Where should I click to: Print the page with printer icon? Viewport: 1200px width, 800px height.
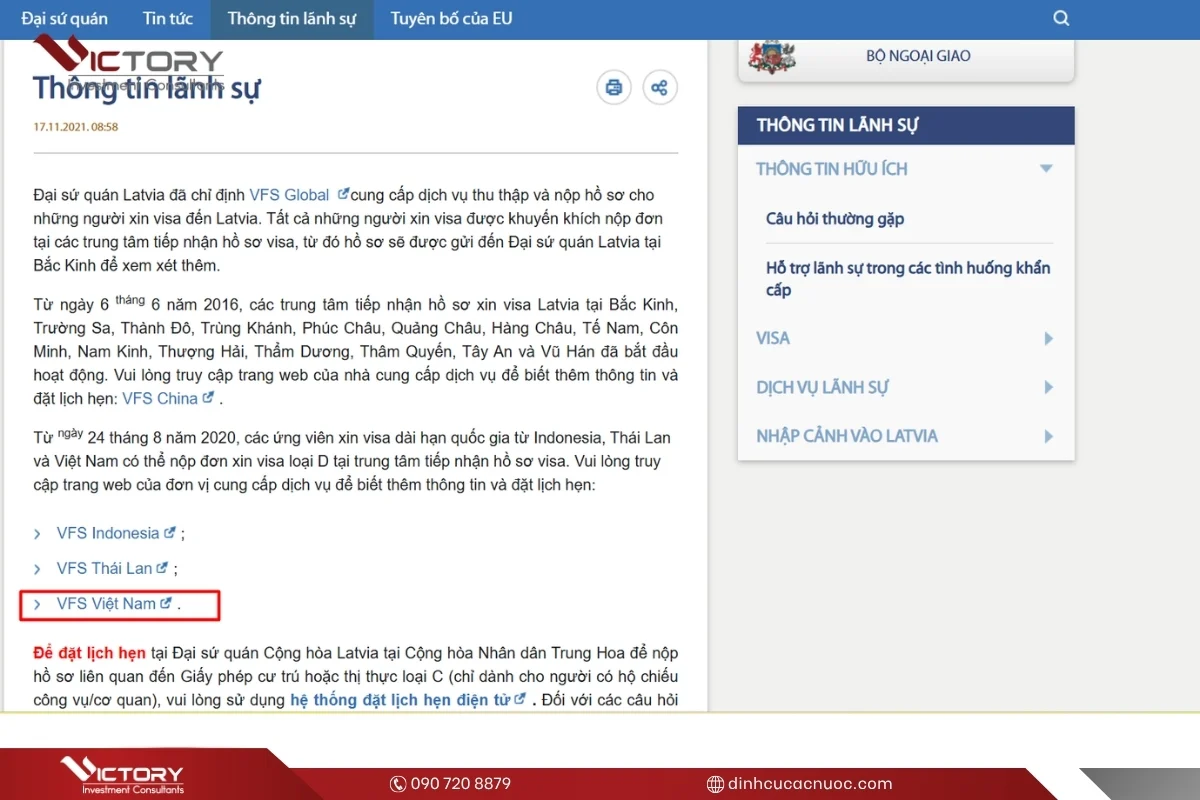614,87
